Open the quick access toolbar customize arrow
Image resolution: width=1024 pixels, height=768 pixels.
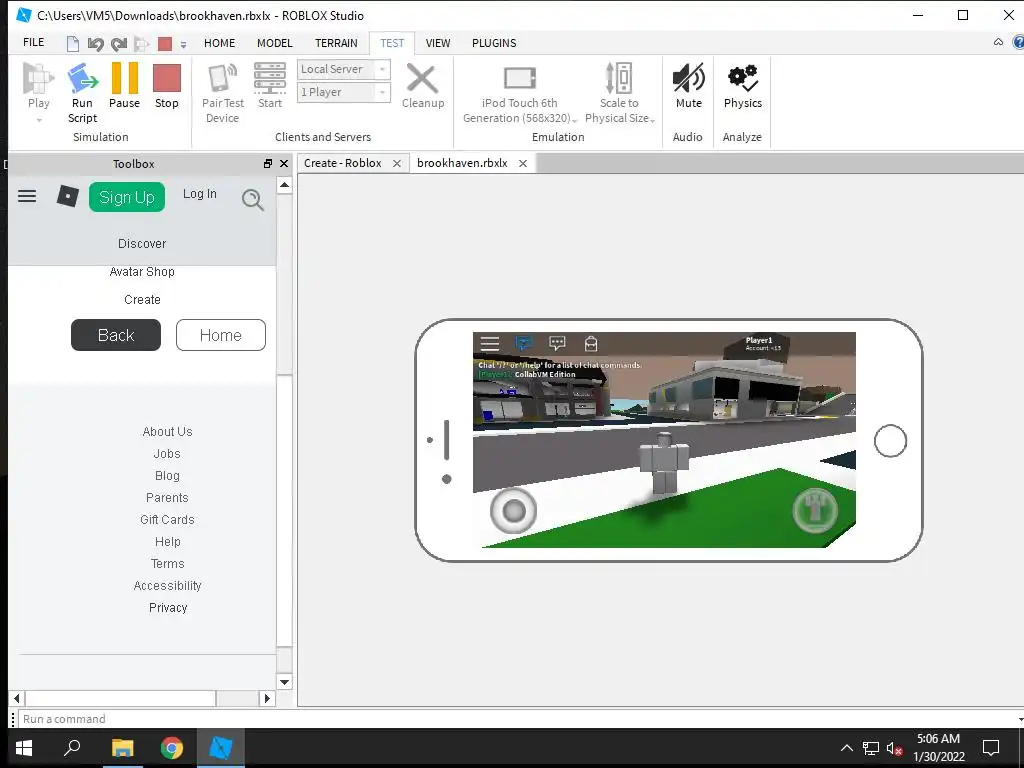[184, 45]
